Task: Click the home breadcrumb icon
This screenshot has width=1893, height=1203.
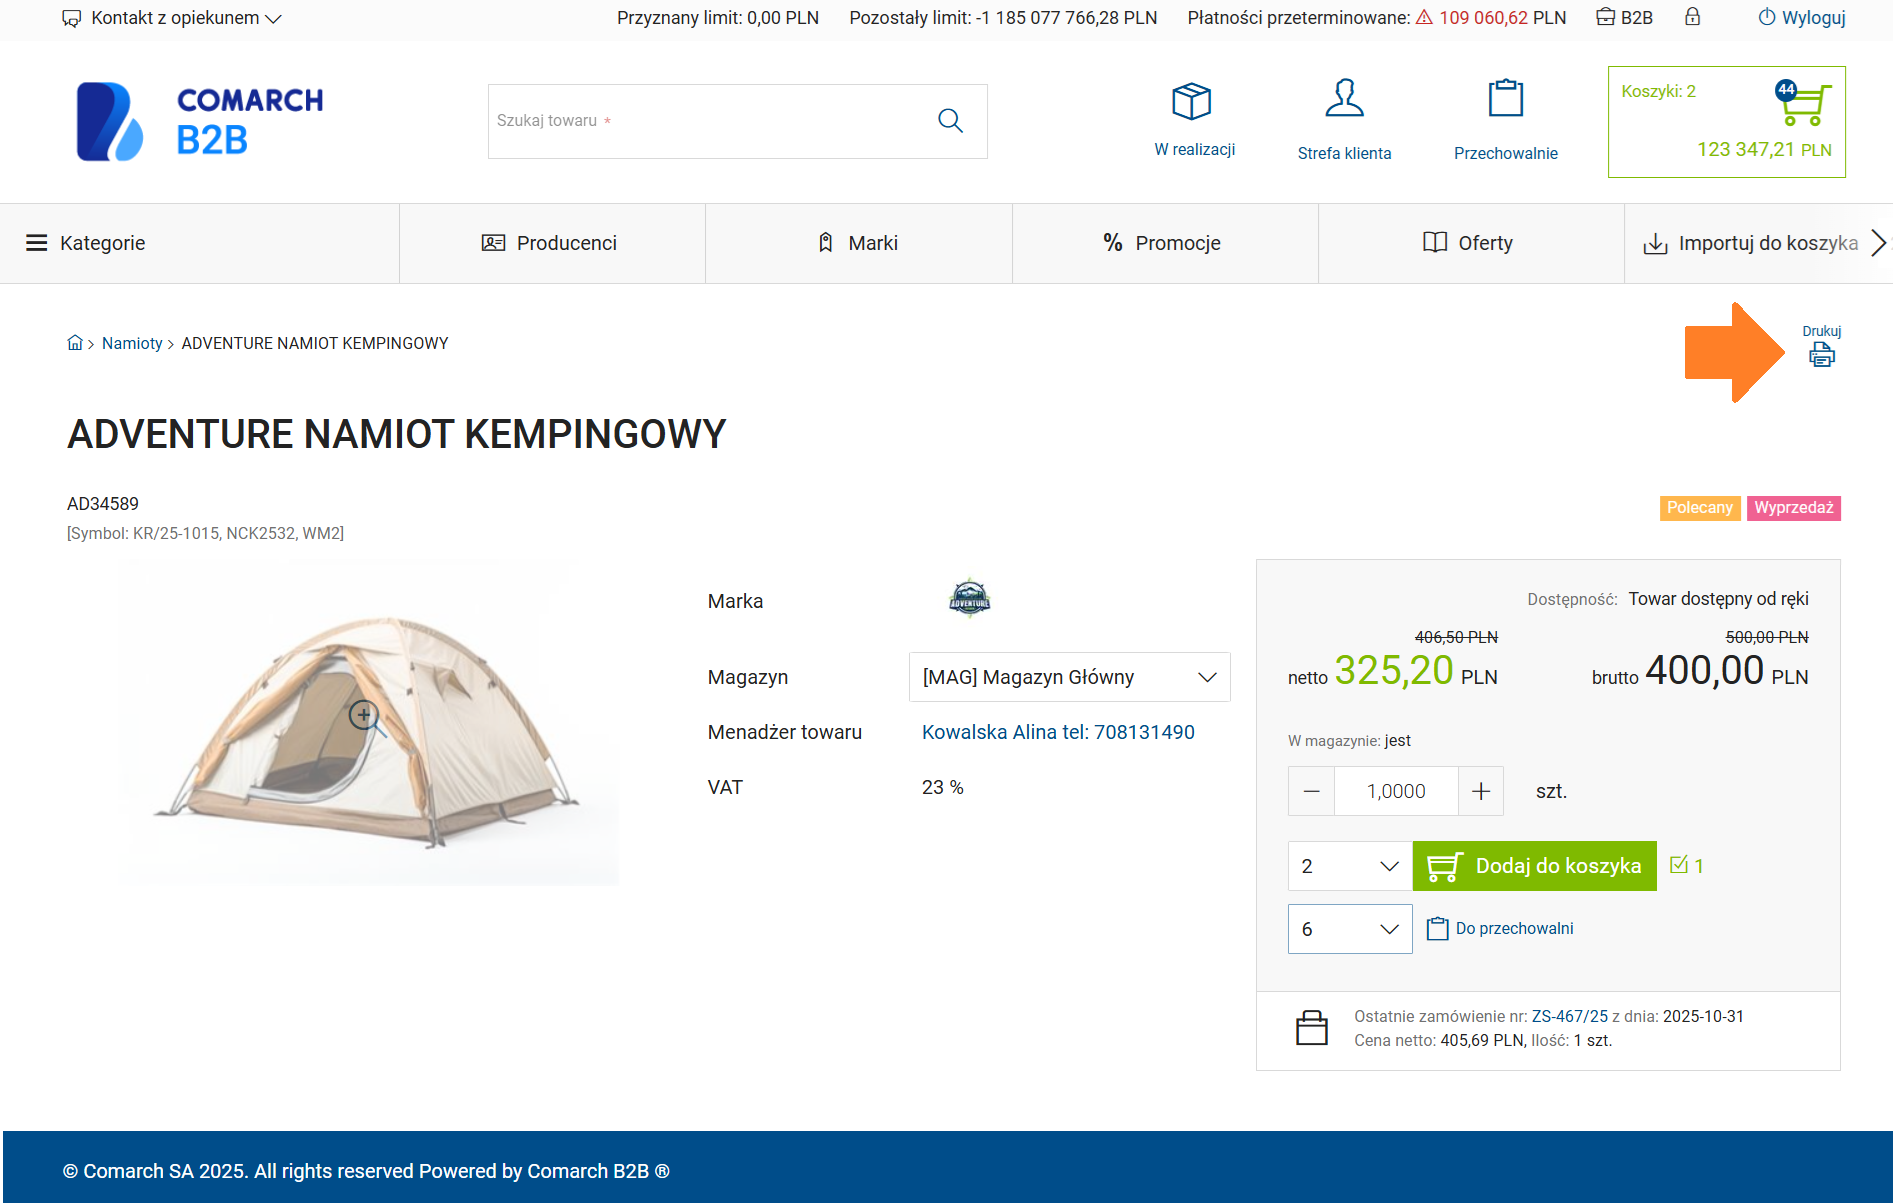Action: [x=75, y=343]
